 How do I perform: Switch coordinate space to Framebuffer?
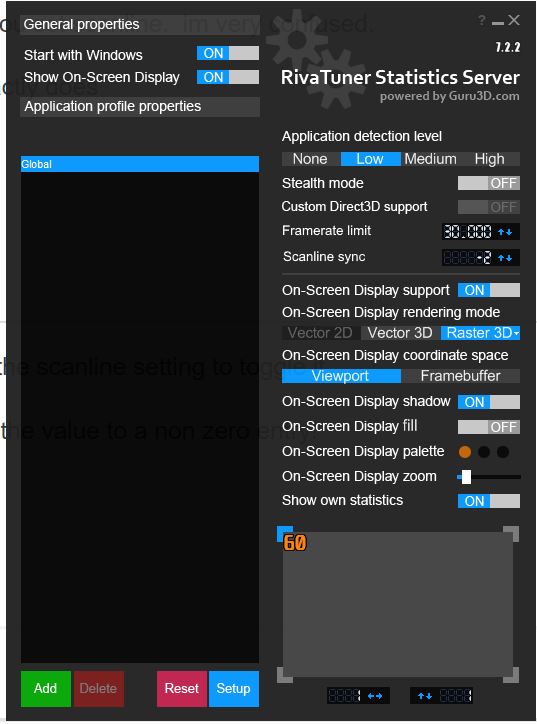pyautogui.click(x=460, y=376)
